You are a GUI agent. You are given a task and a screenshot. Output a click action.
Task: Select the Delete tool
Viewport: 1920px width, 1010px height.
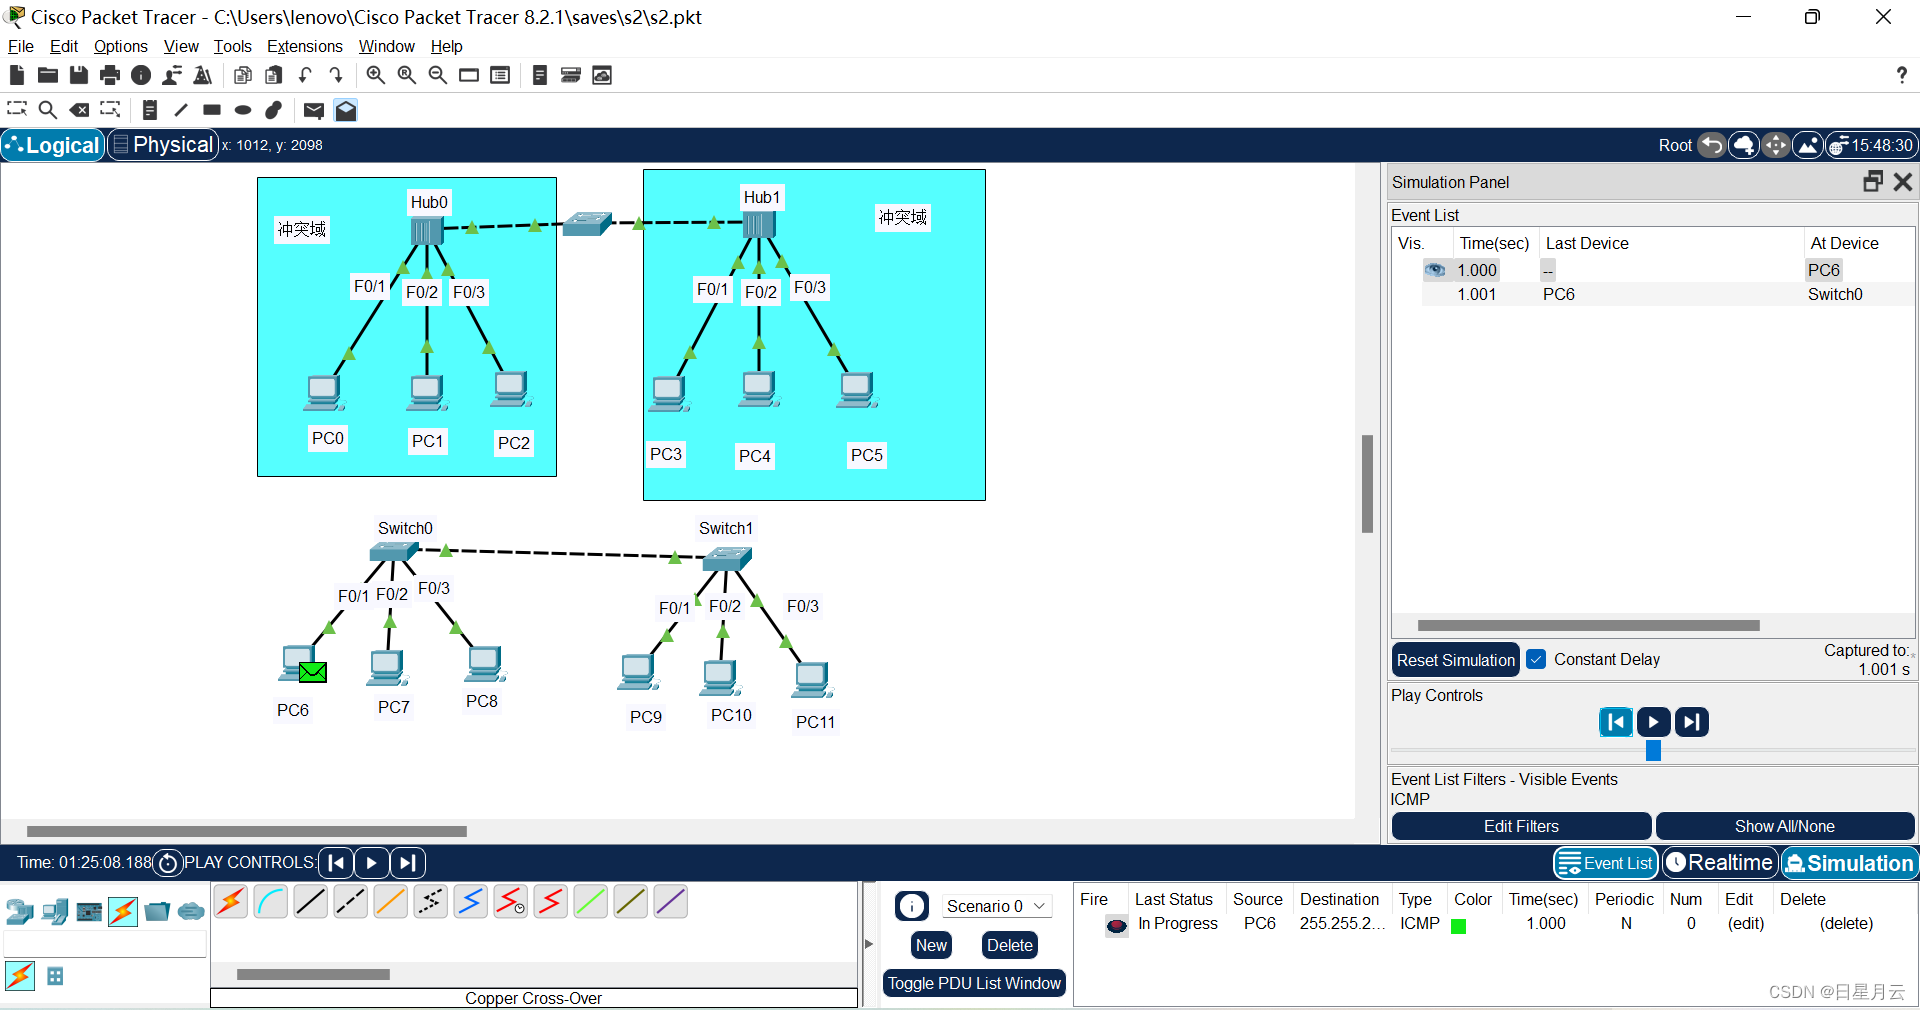80,110
